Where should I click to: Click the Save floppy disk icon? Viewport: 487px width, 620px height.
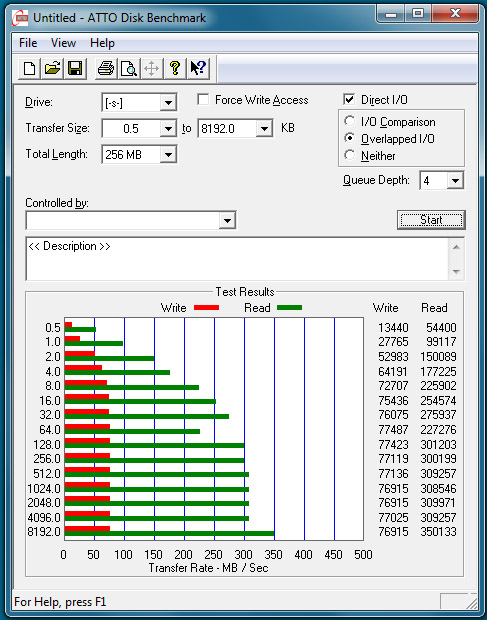(75, 69)
